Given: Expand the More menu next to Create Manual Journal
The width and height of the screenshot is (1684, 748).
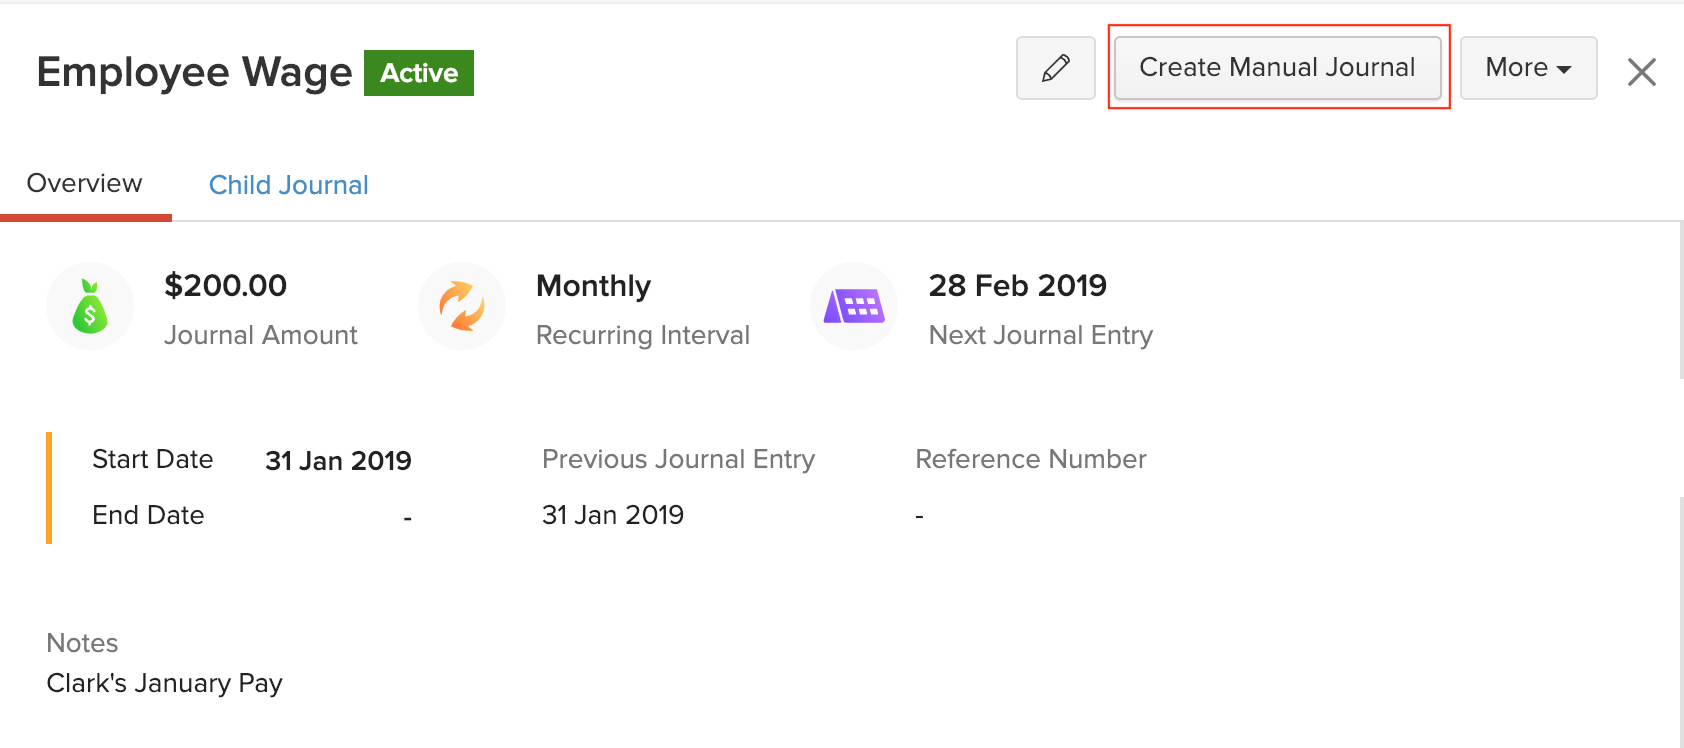Looking at the screenshot, I should coord(1528,68).
